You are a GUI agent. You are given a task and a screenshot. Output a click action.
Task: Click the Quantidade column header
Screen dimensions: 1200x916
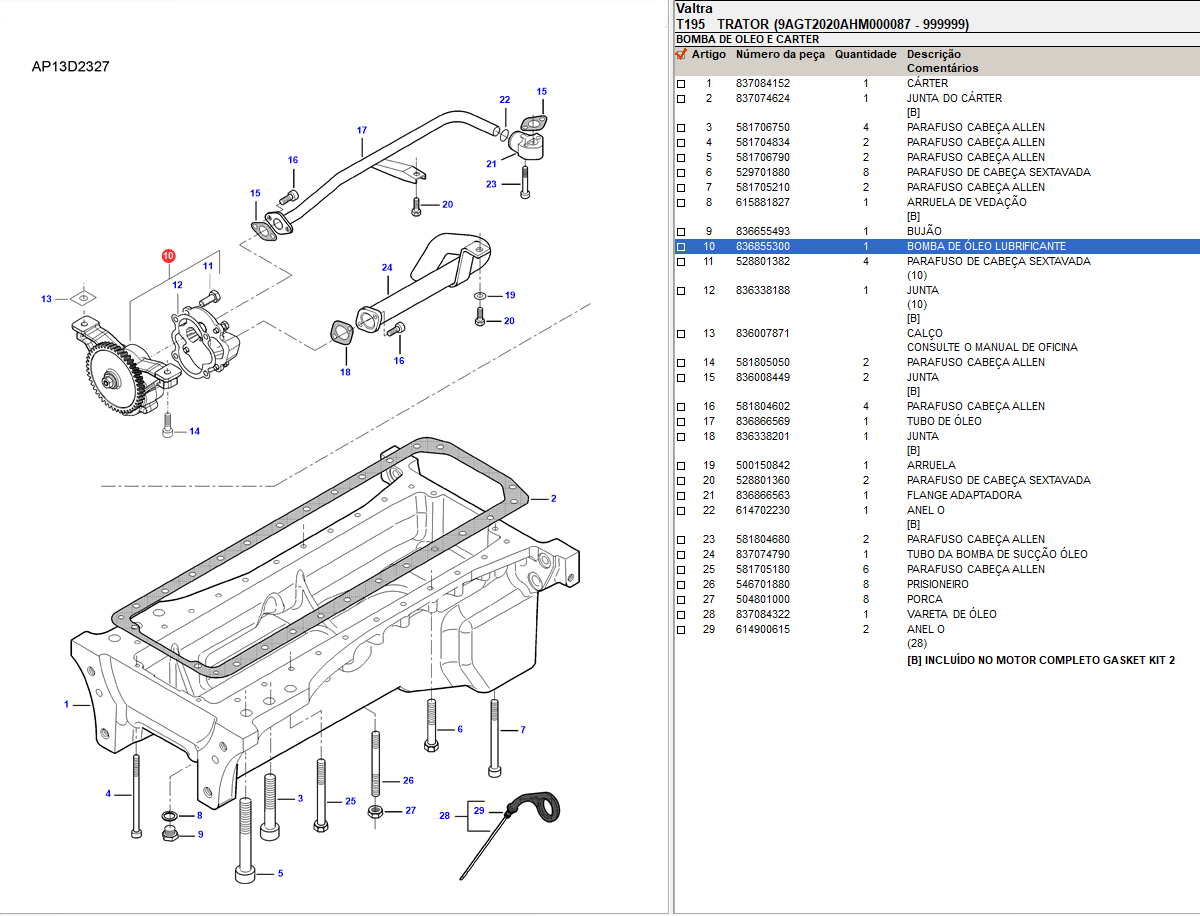point(865,54)
